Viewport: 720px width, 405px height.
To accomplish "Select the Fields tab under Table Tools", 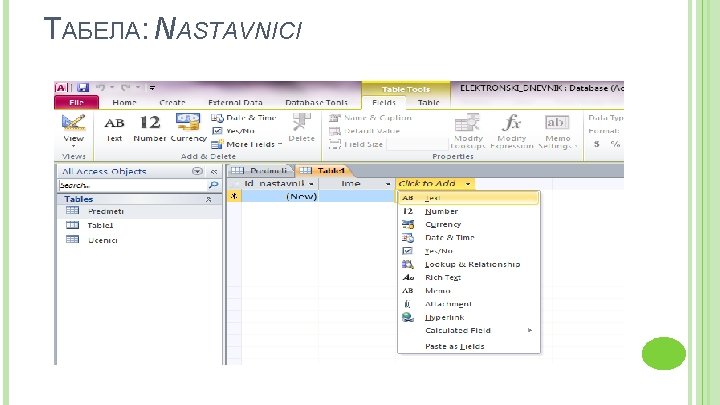I will pyautogui.click(x=384, y=102).
